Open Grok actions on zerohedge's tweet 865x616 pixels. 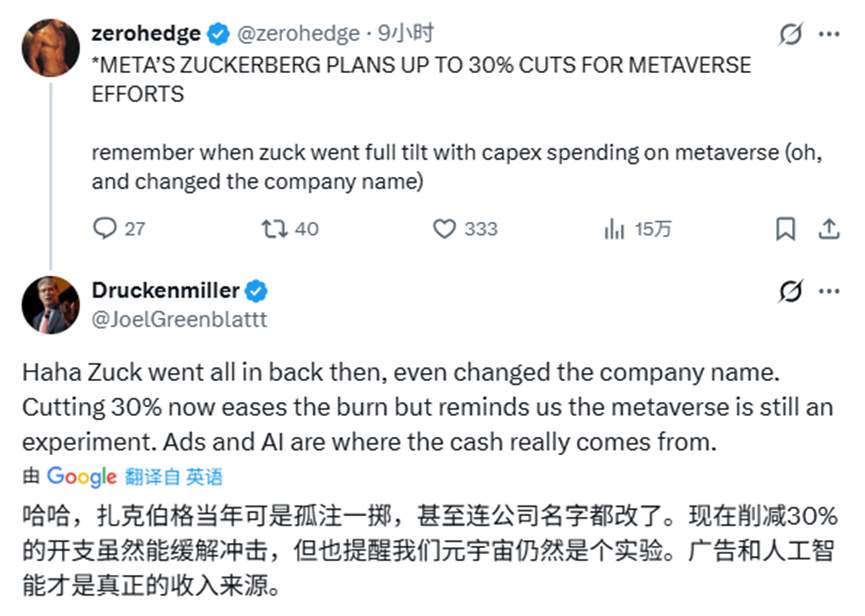click(x=790, y=33)
